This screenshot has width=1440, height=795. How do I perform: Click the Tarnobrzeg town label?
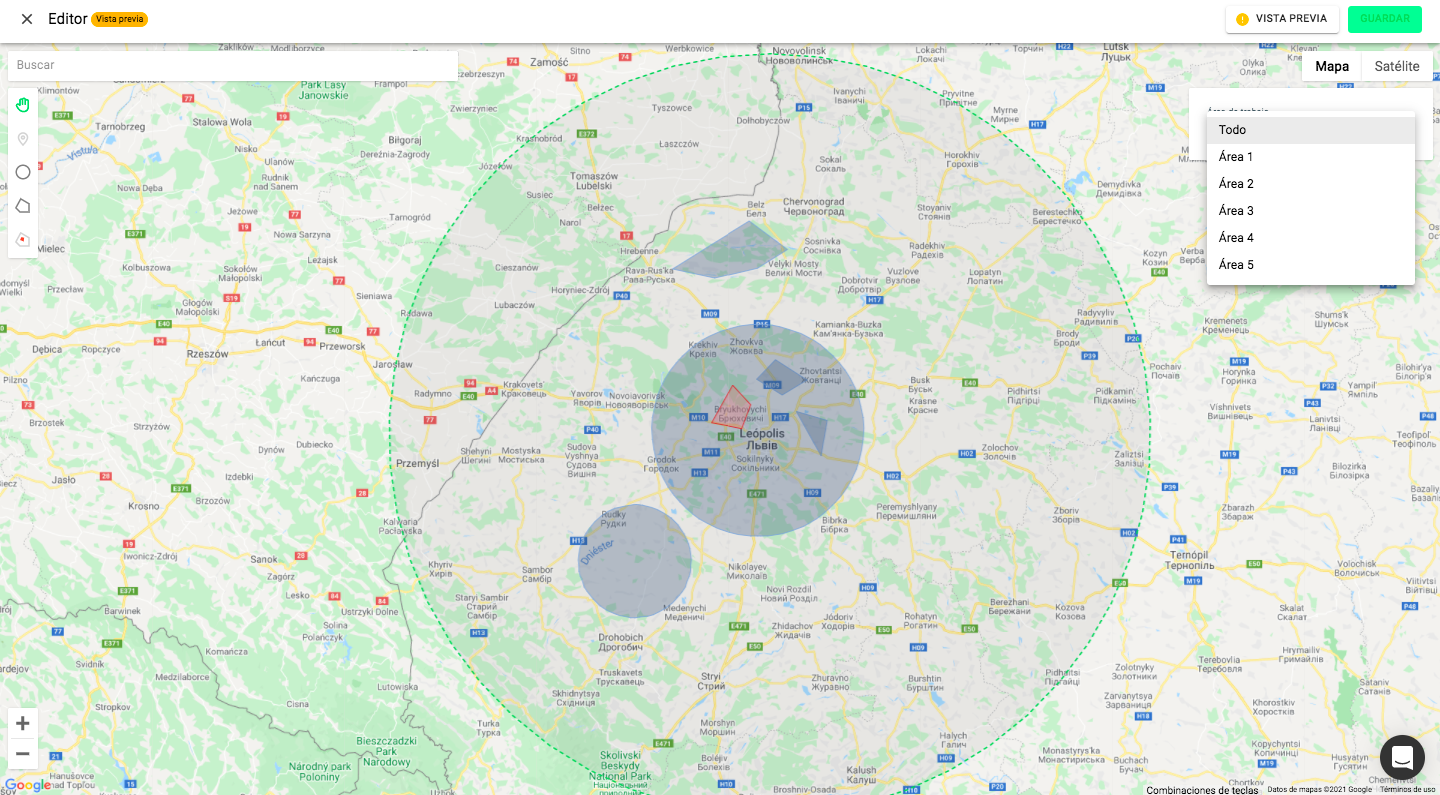(x=122, y=127)
